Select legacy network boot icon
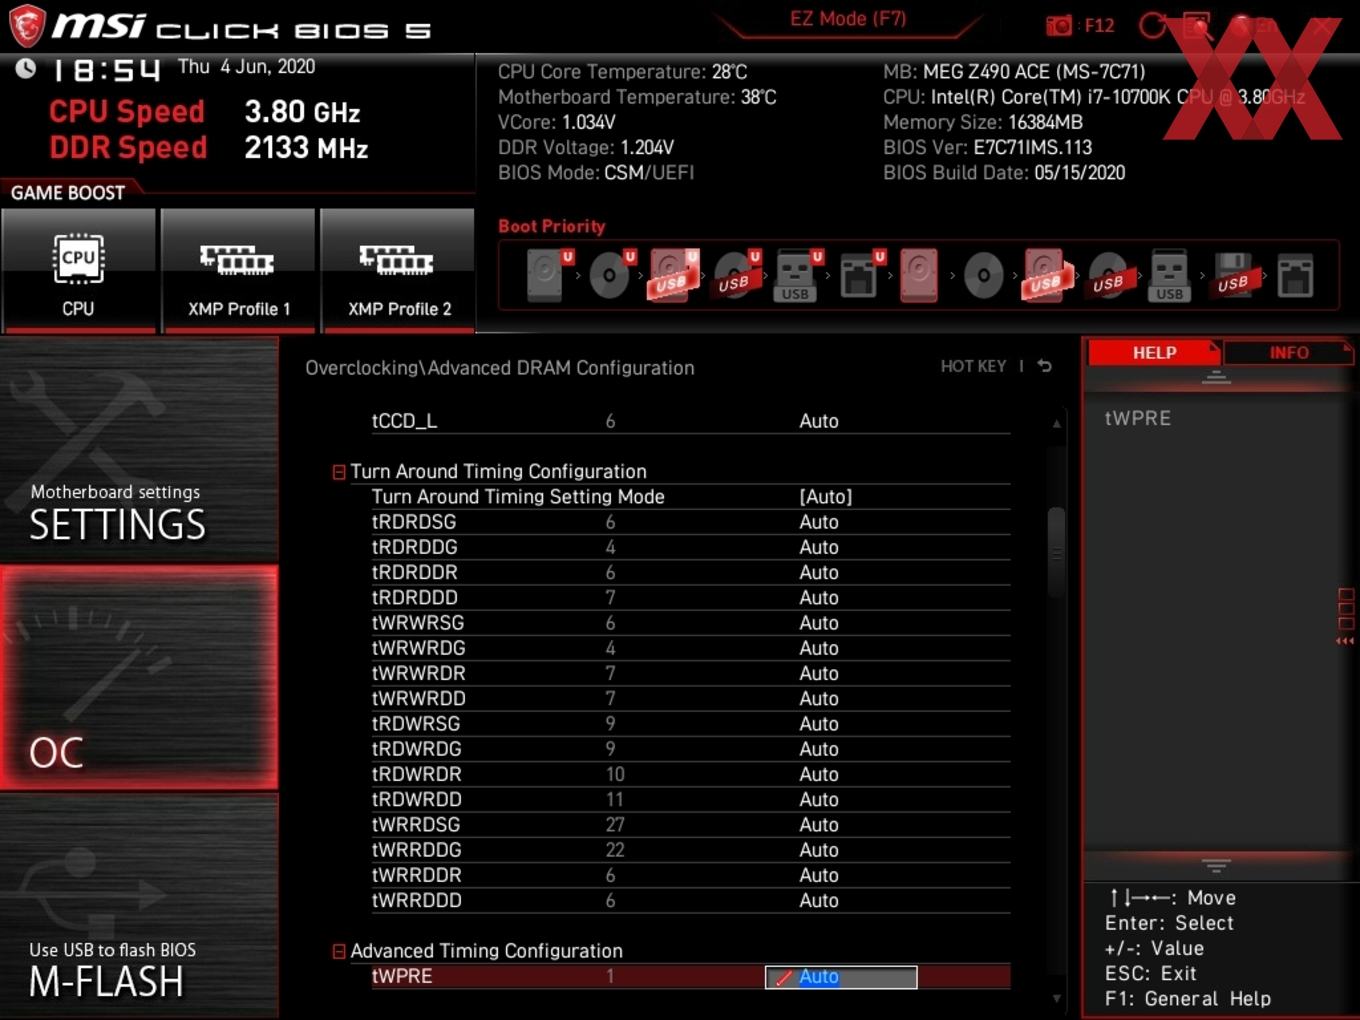Image resolution: width=1360 pixels, height=1020 pixels. (1295, 275)
